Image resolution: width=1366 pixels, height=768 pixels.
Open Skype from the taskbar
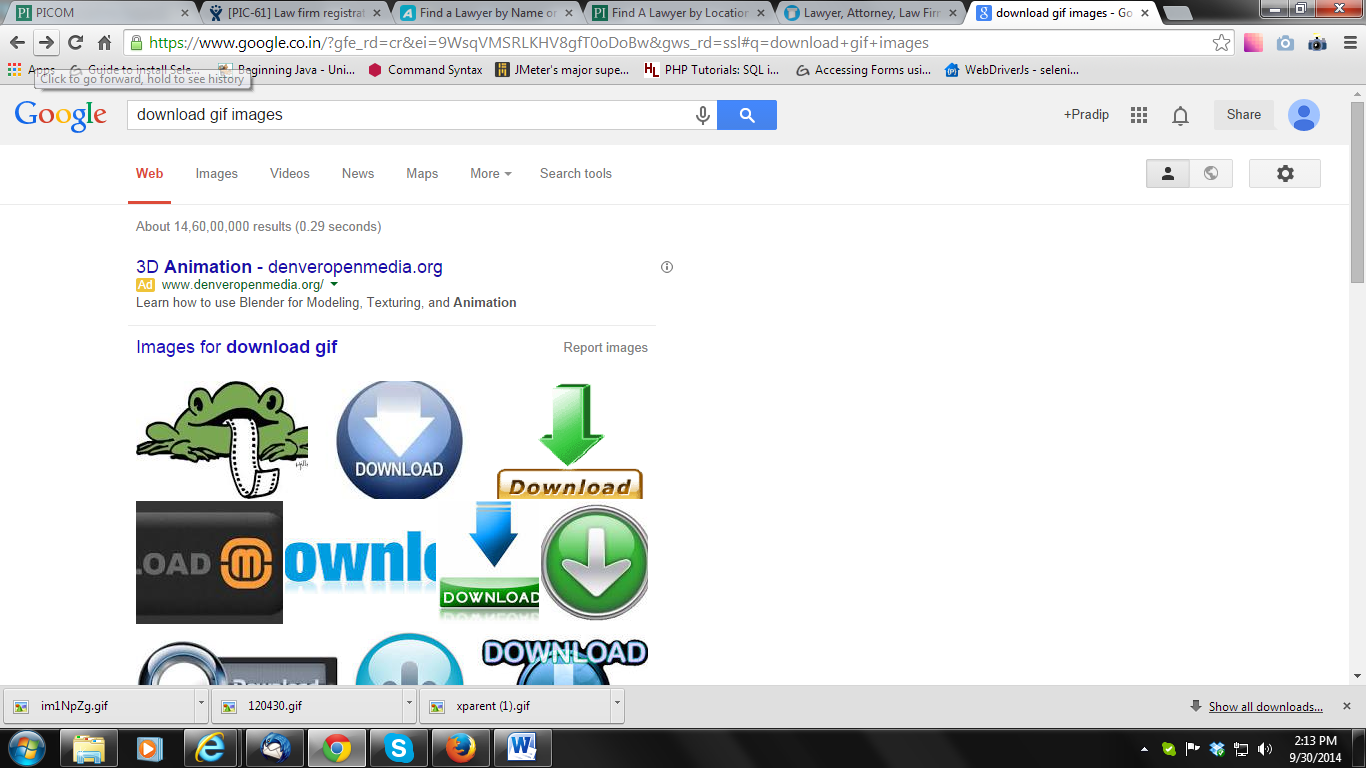(x=399, y=748)
